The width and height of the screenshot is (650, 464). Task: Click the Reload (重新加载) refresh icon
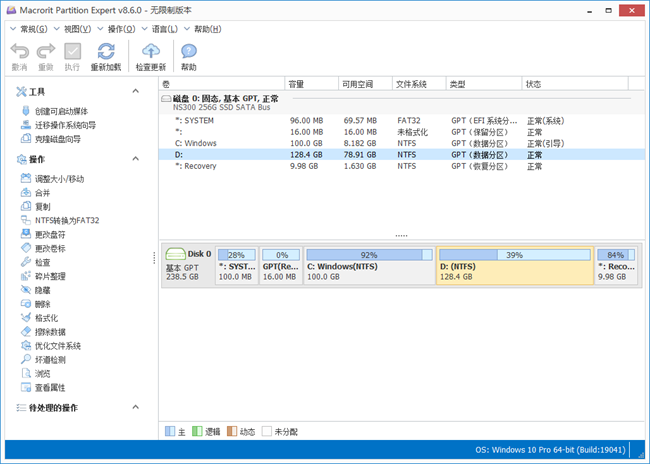tap(106, 51)
